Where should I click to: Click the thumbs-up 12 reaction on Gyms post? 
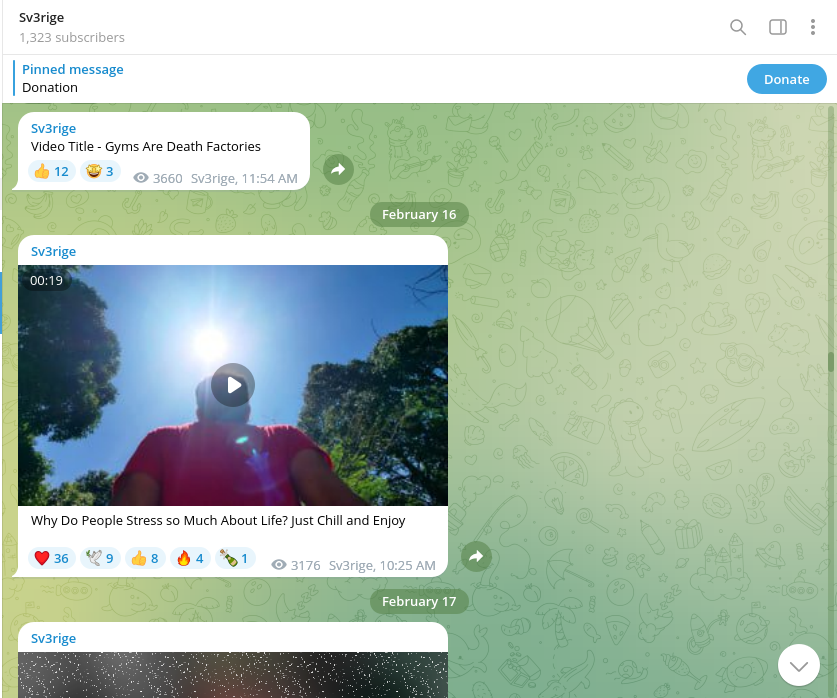[x=52, y=171]
